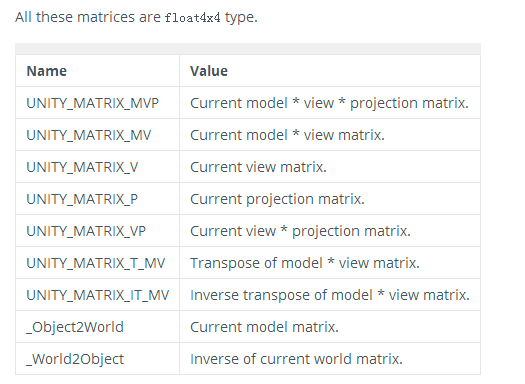Select the UNITY_MATRIX_T_MV name cell

pos(97,263)
